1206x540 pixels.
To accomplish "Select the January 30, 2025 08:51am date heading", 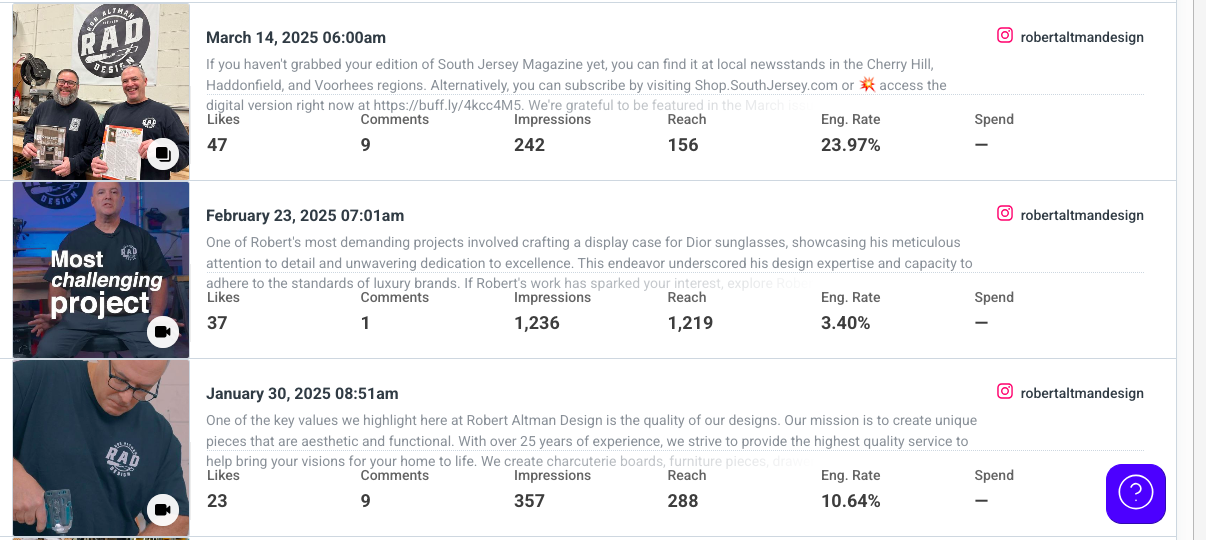I will coord(302,393).
